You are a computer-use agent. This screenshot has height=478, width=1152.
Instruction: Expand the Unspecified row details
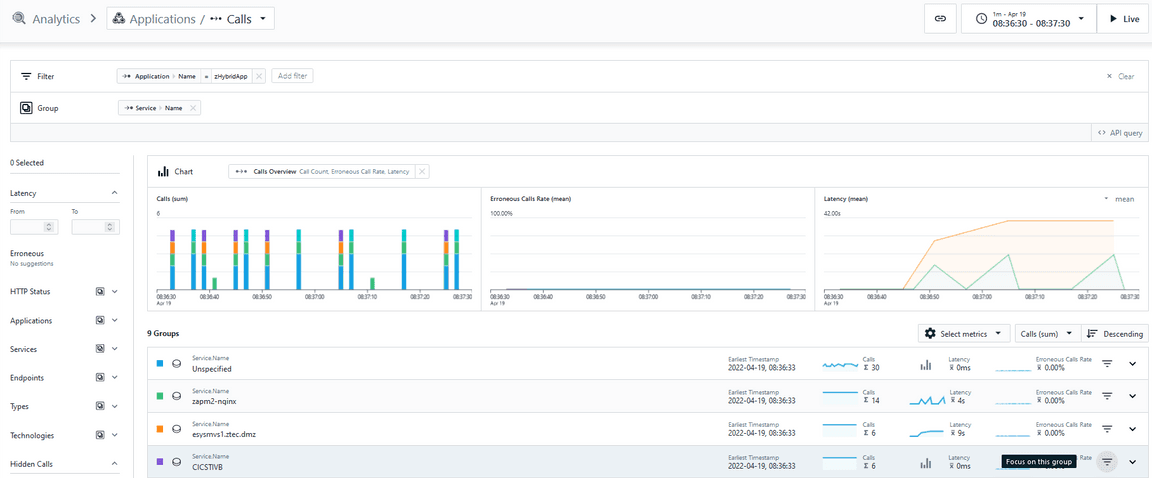pos(1132,363)
